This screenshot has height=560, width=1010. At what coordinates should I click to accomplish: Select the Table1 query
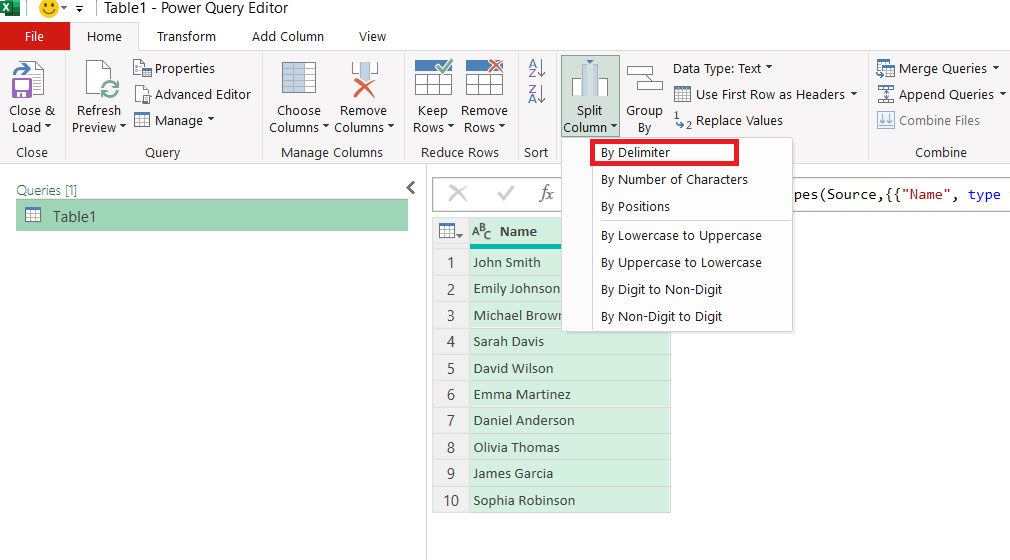[x=212, y=216]
